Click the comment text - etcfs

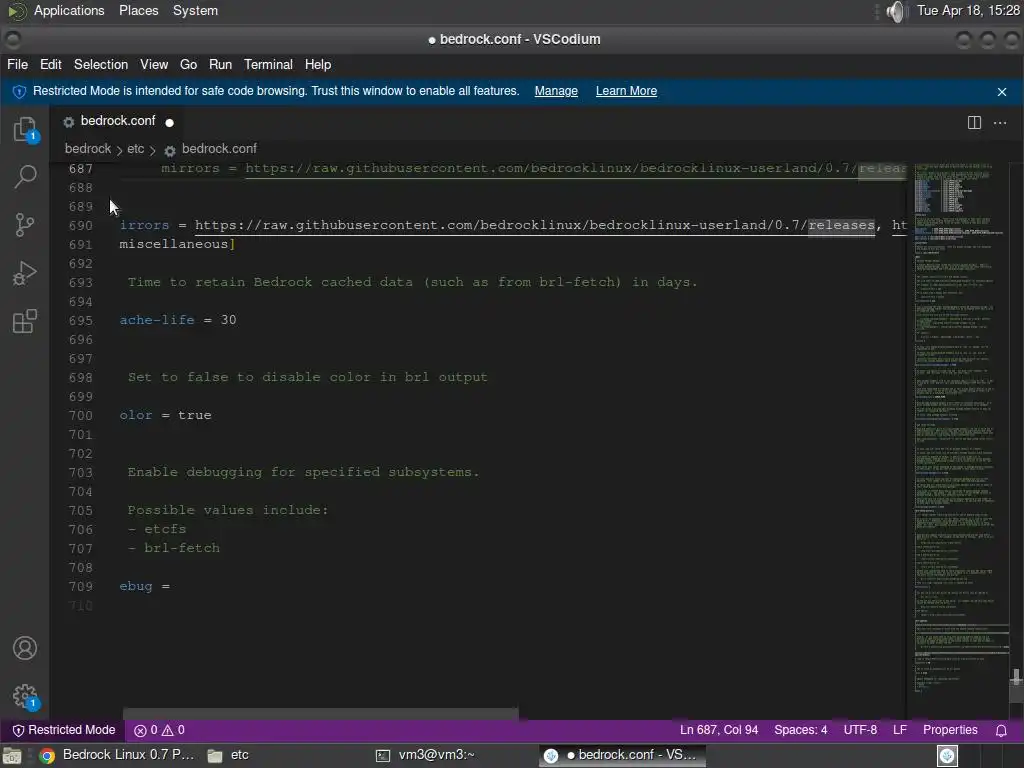157,529
